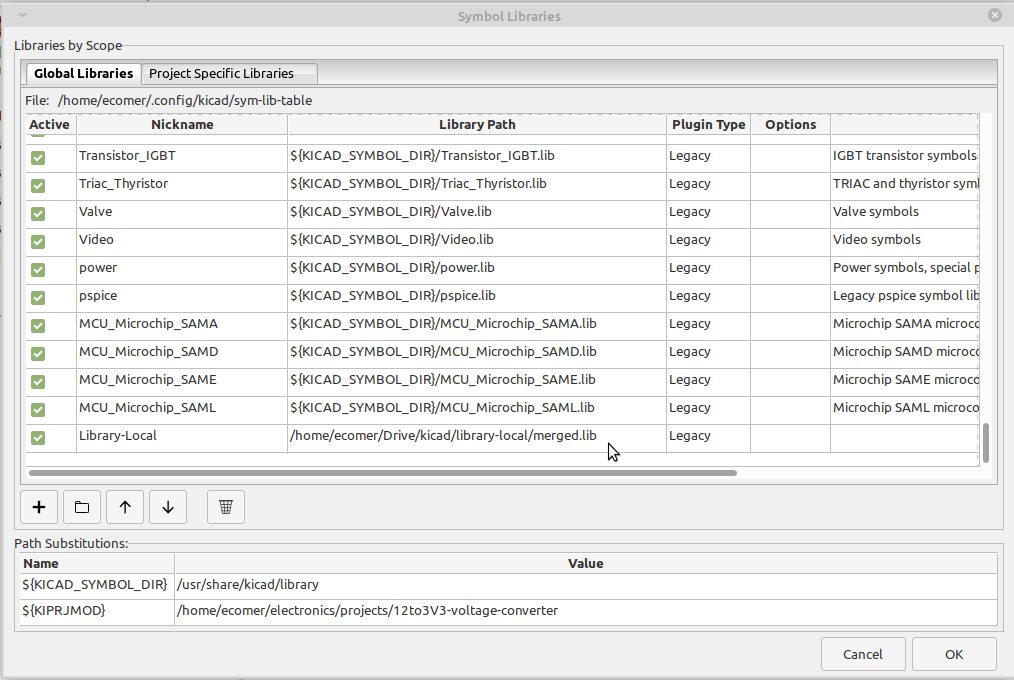1014x680 pixels.
Task: Toggle Active checkbox for MCU_Microchip_SAME
Action: pyautogui.click(x=38, y=381)
